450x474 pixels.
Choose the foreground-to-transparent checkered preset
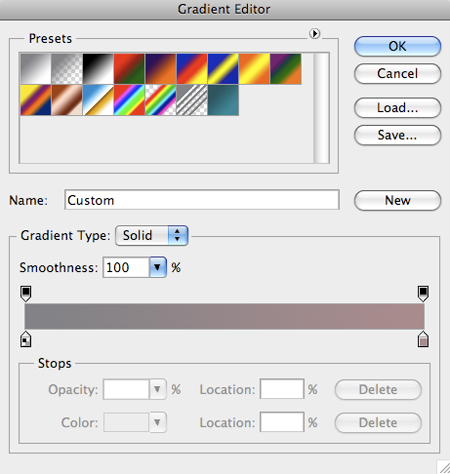click(67, 69)
